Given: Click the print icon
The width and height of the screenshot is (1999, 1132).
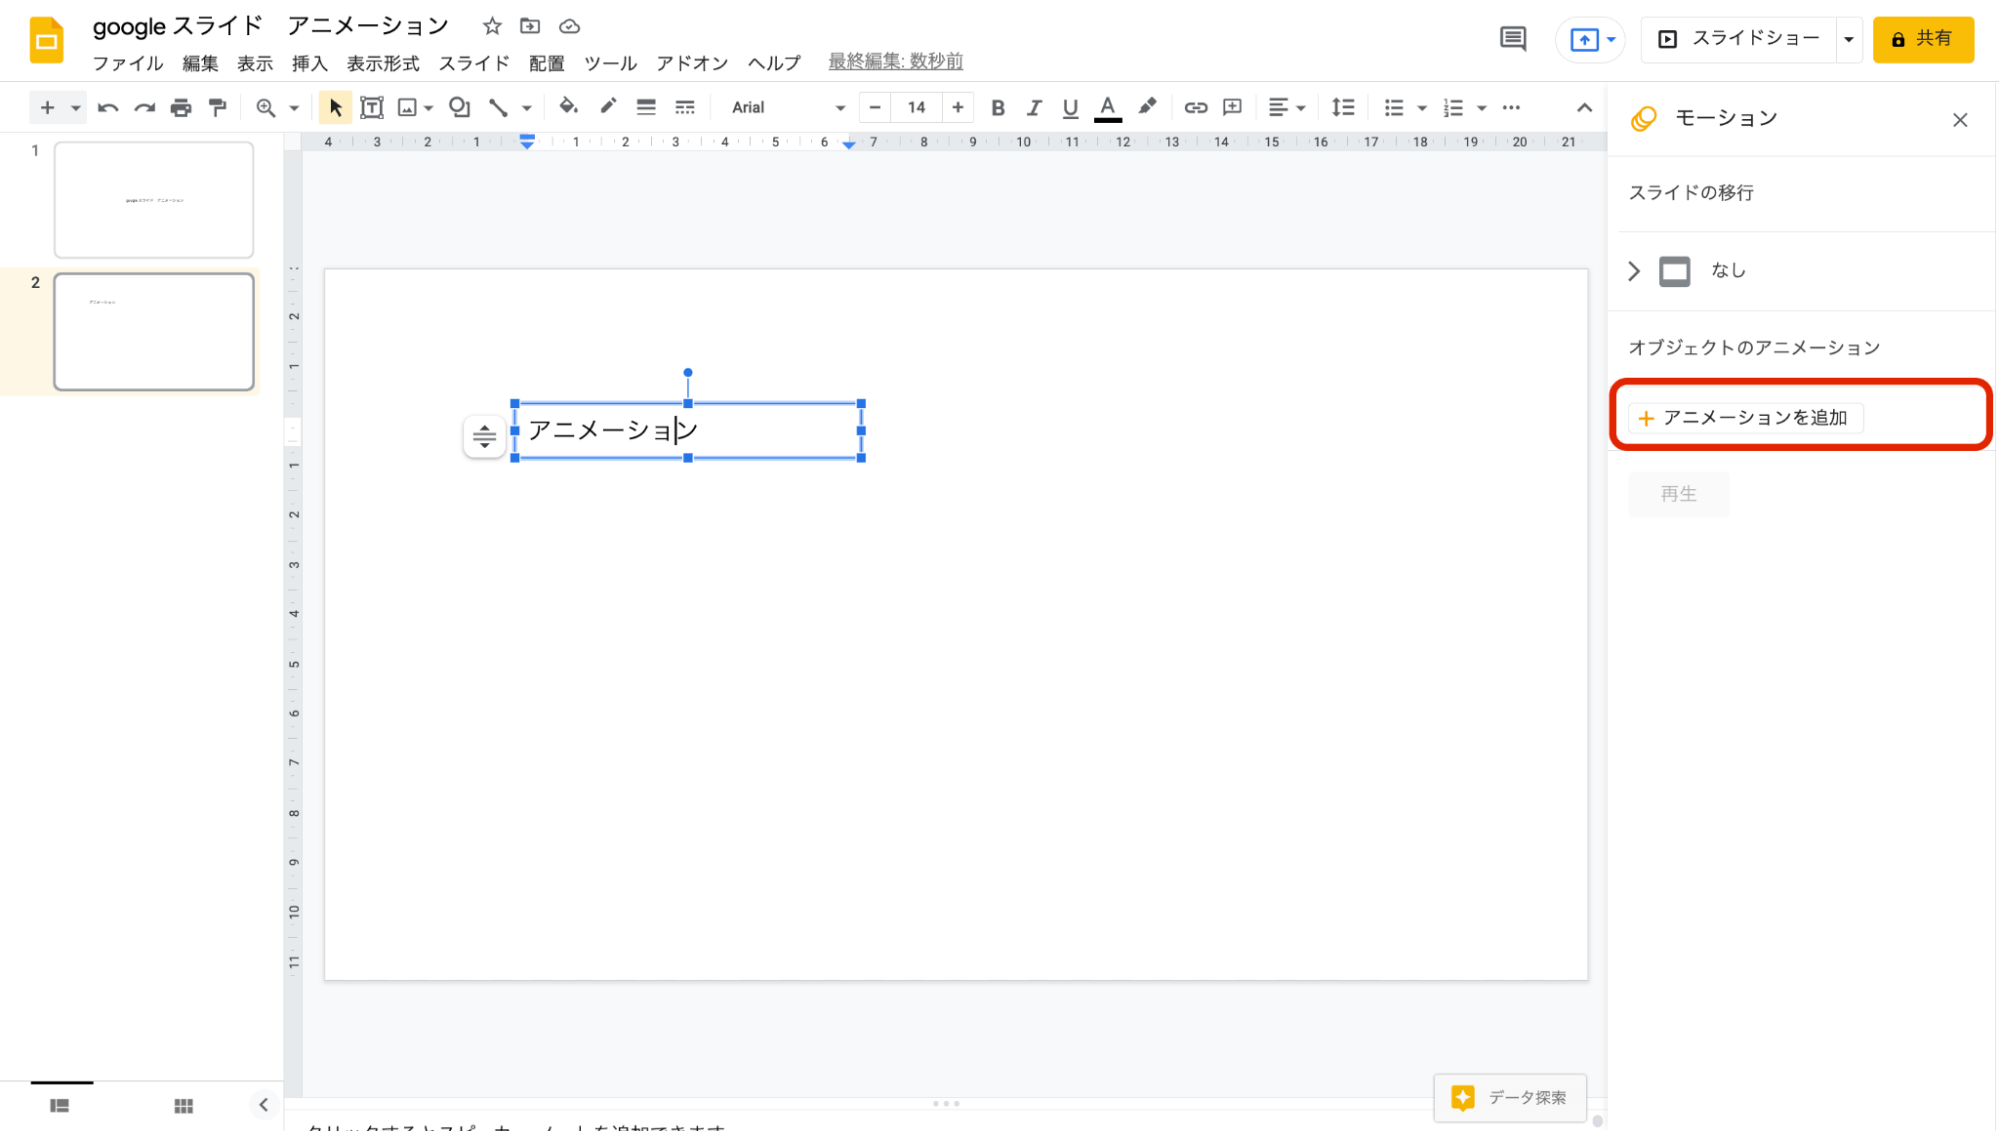Looking at the screenshot, I should (181, 108).
